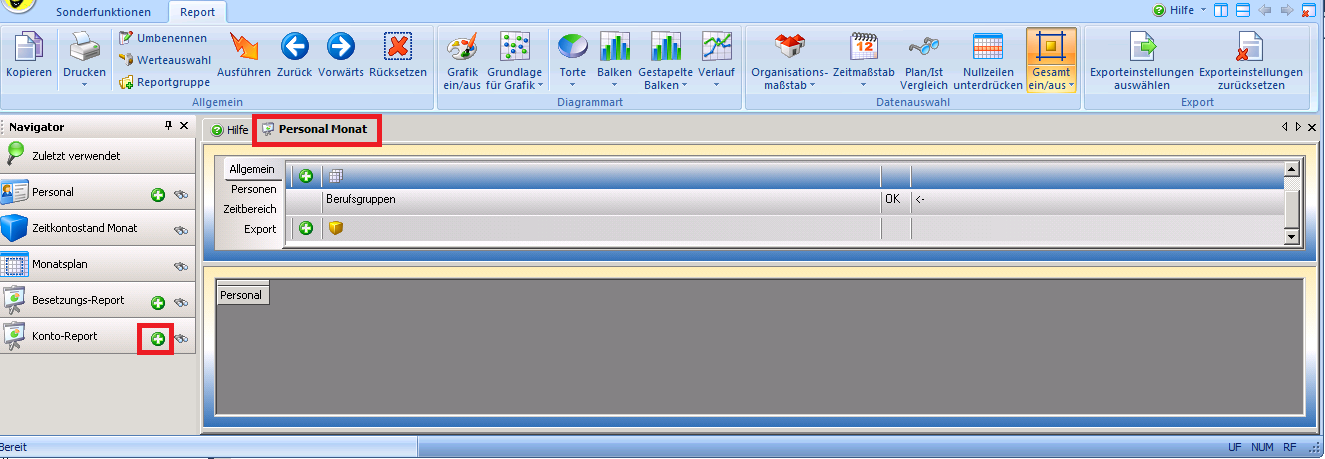Click the Vorwärts arrow icon
Viewport: 1325px width, 459px height.
point(342,47)
